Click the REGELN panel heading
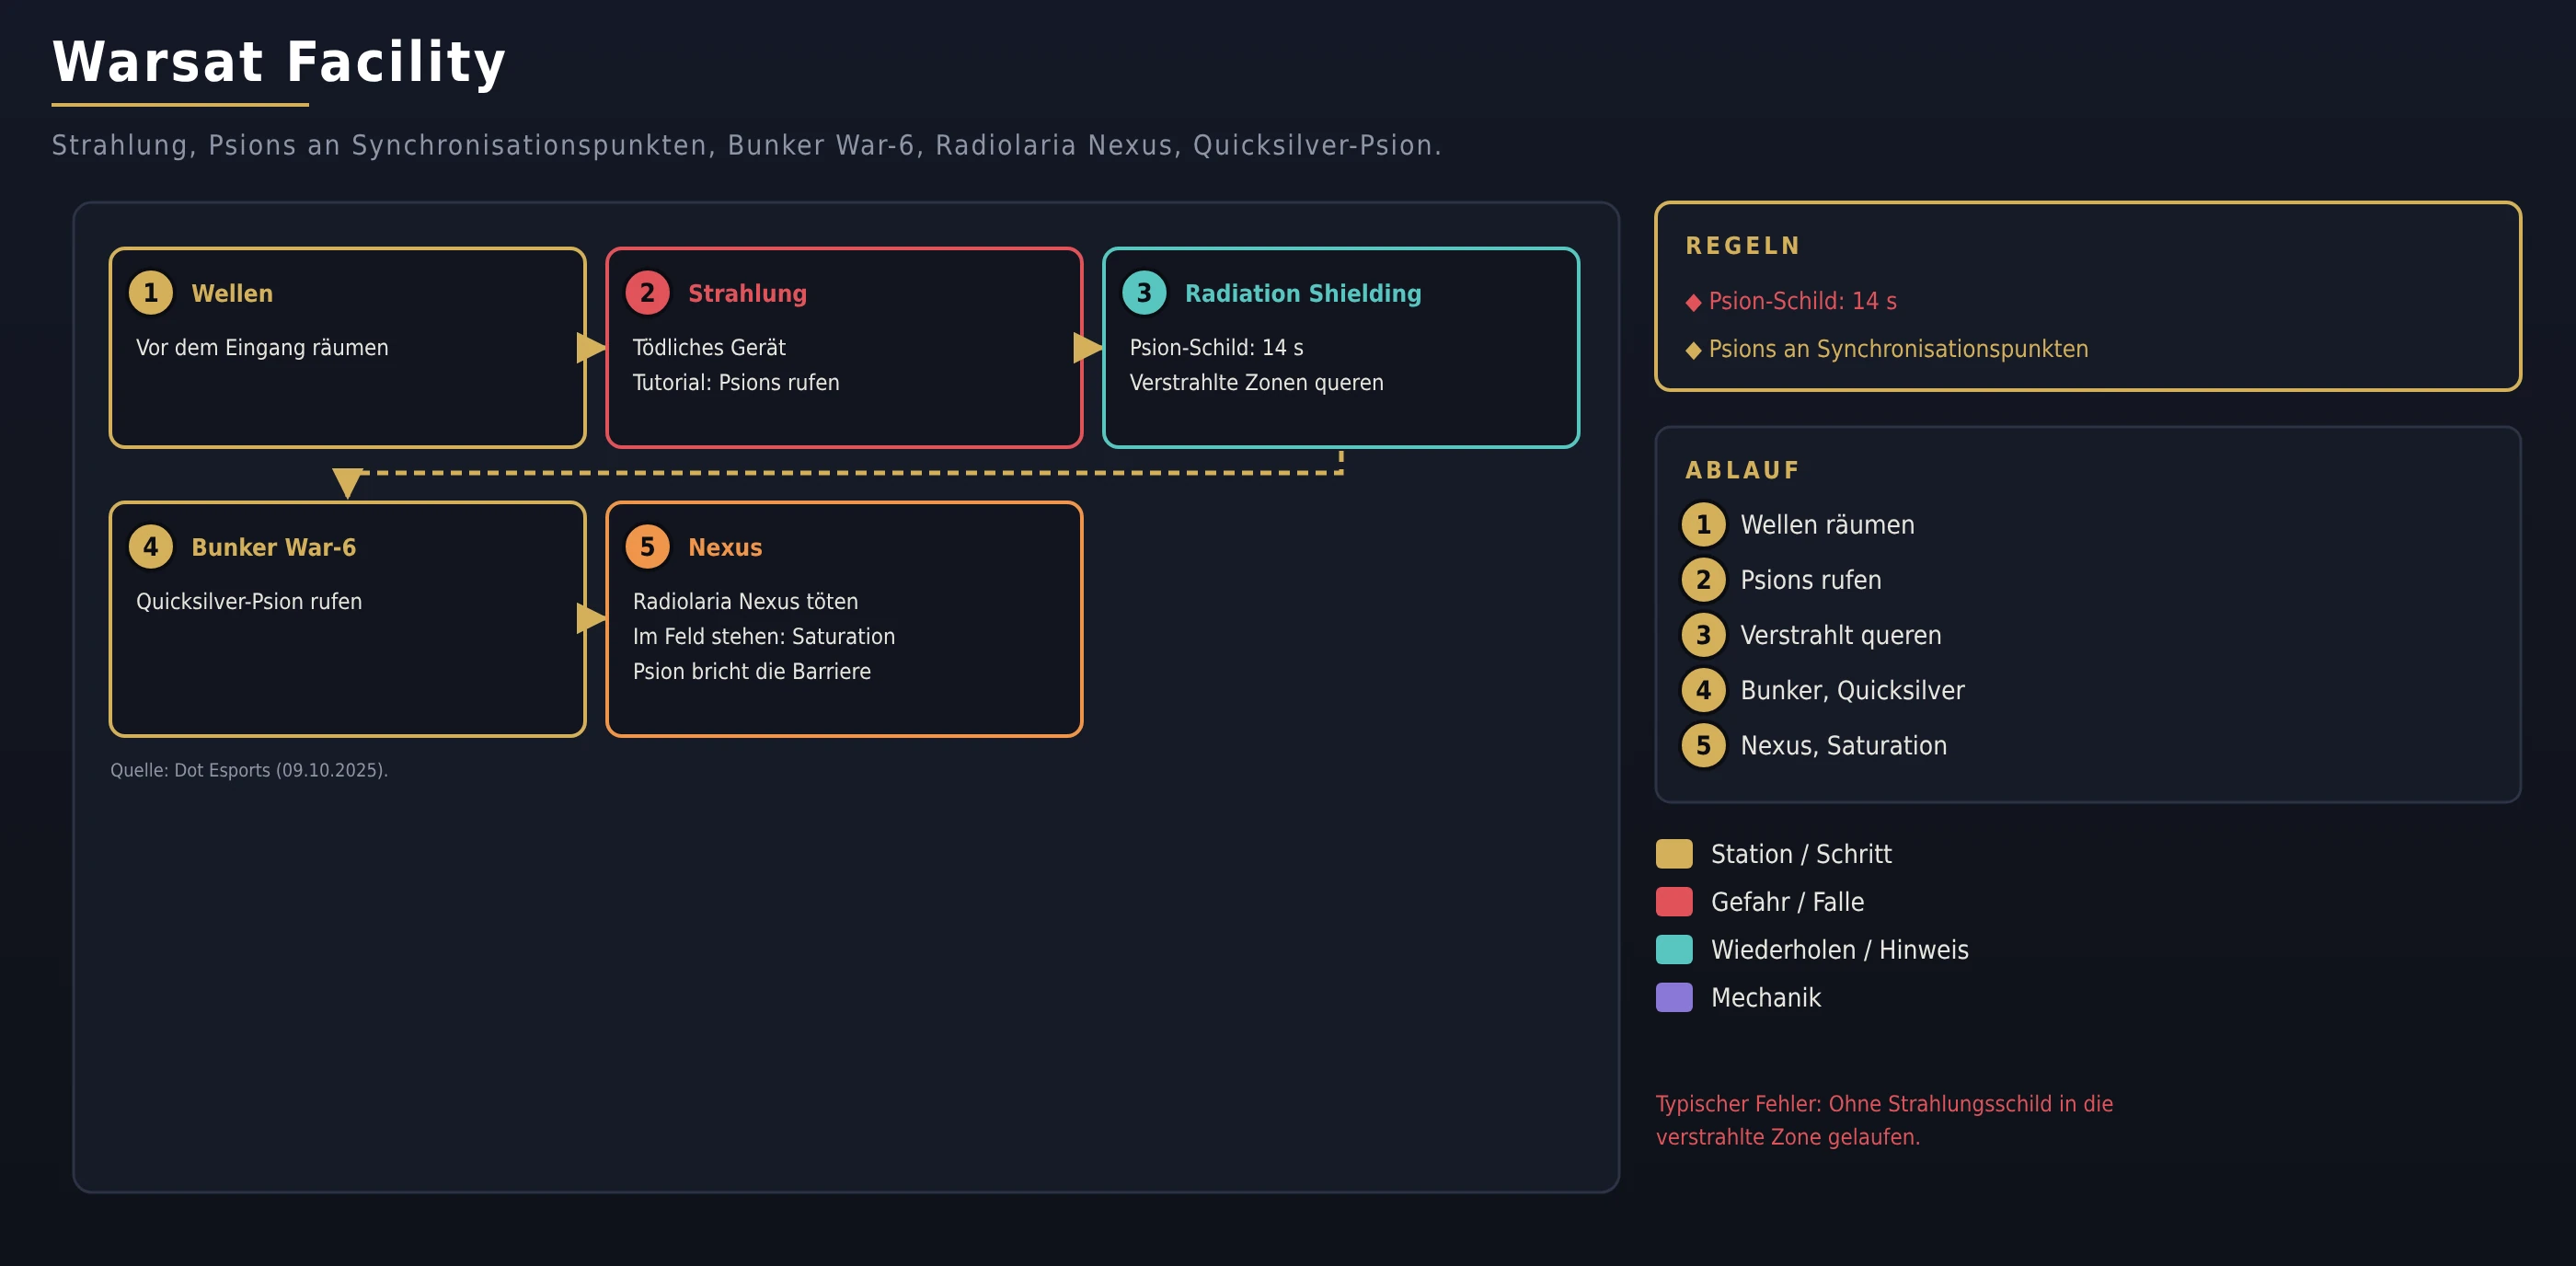 click(1743, 246)
